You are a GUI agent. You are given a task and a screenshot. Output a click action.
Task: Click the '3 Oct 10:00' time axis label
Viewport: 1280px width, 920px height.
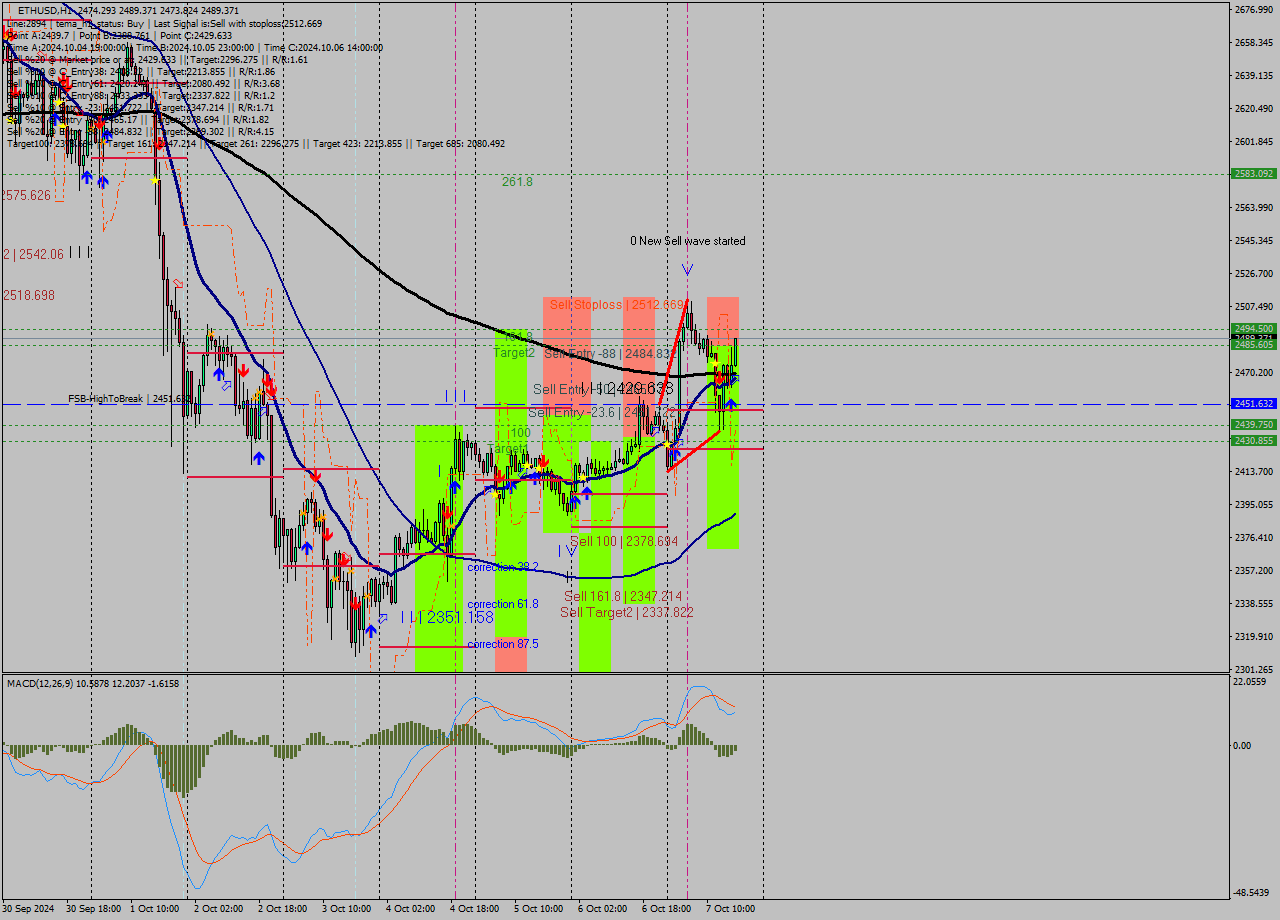pos(347,909)
